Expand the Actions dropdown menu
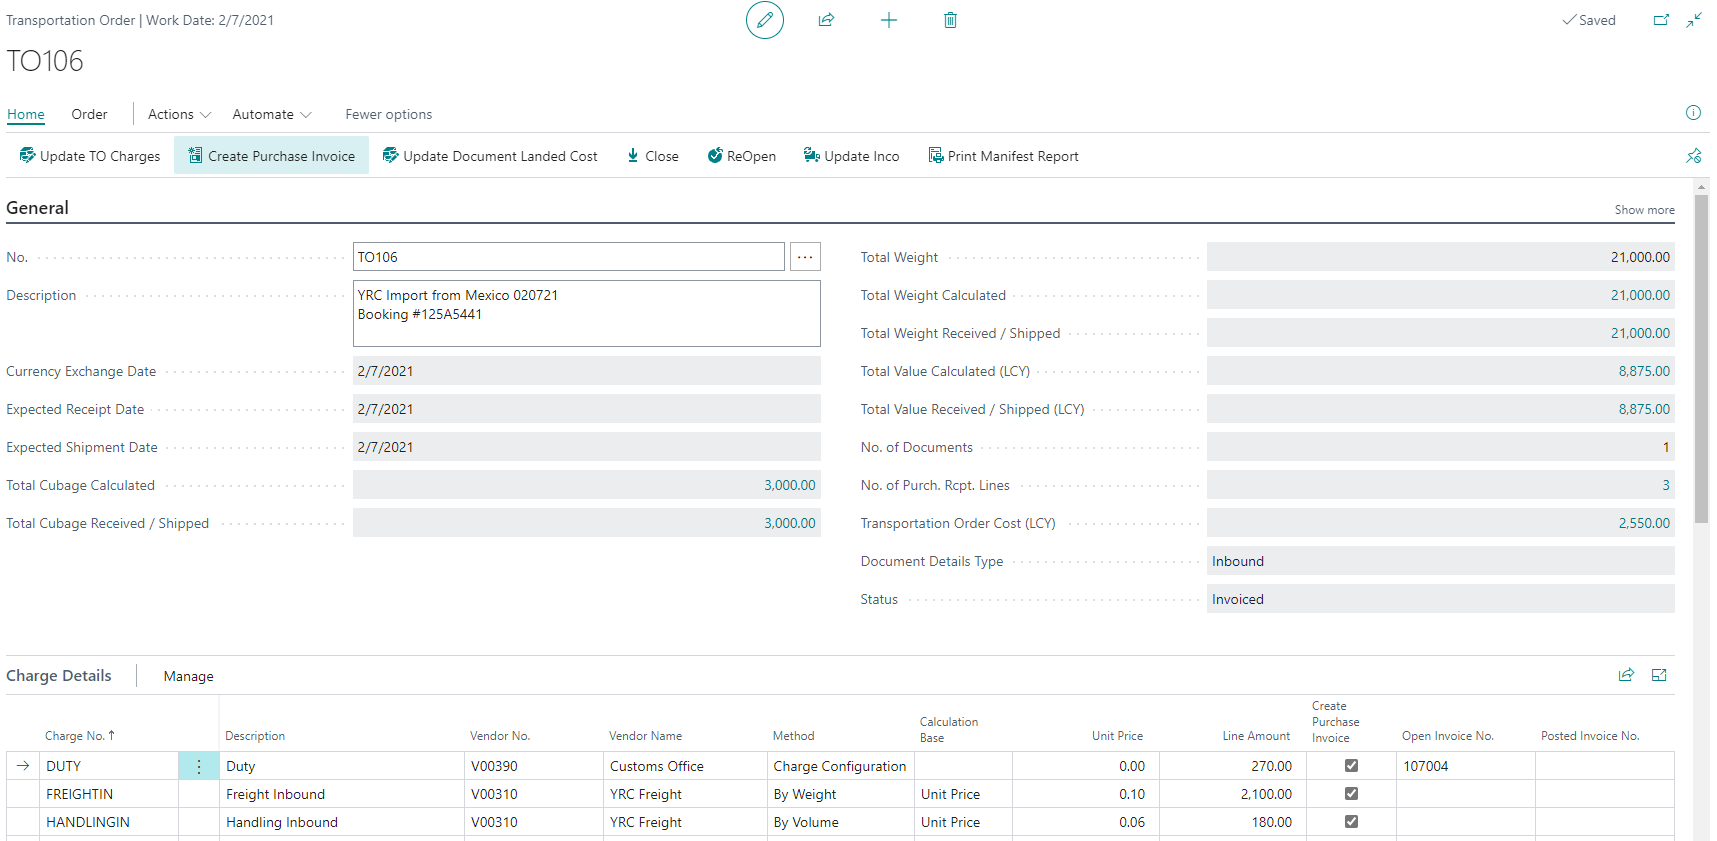1717x841 pixels. coord(179,114)
